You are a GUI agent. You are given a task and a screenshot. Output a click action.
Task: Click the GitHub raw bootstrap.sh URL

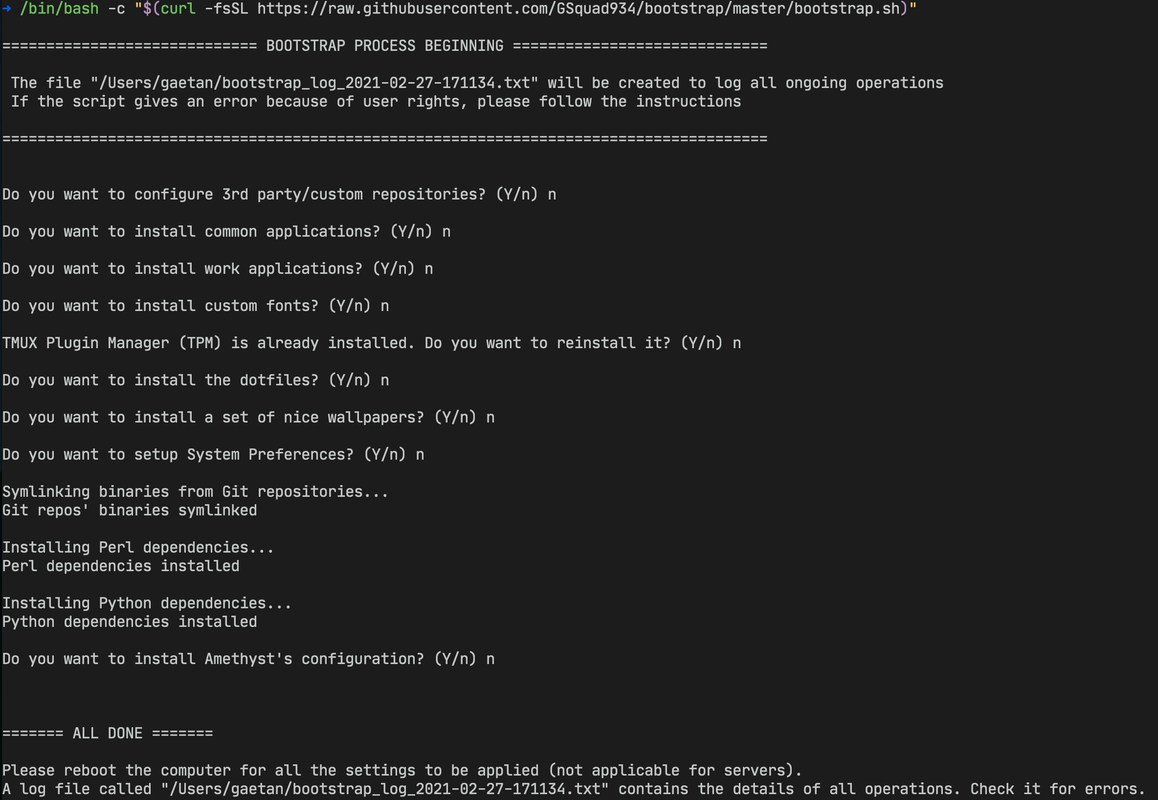pyautogui.click(x=578, y=9)
